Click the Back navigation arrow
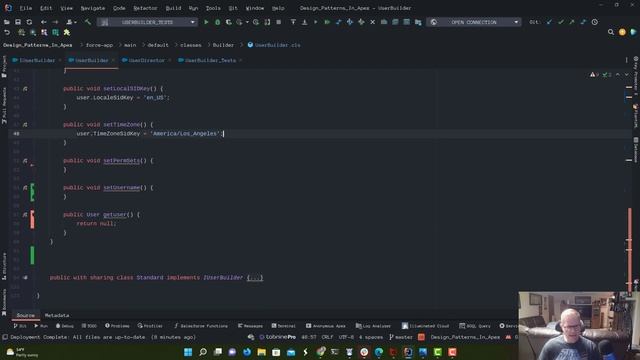 43,22
